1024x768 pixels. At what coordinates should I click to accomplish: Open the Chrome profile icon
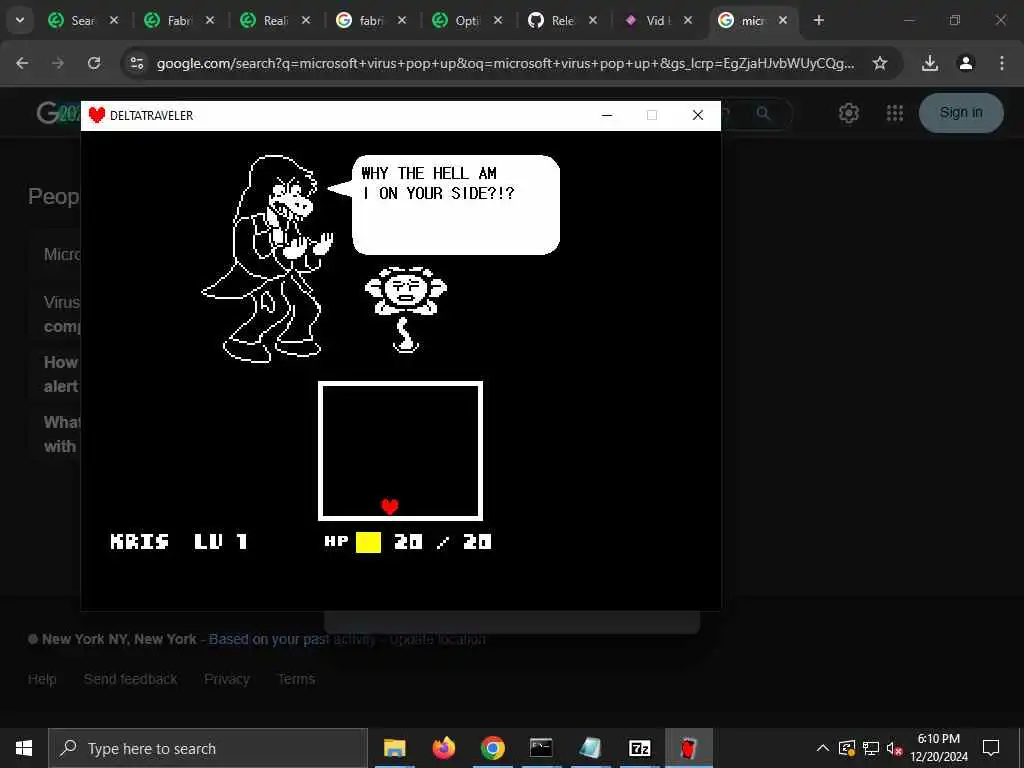tap(966, 63)
